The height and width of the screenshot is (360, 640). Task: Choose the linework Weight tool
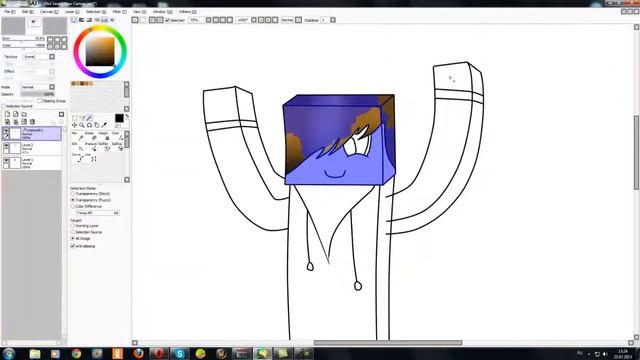(104, 137)
